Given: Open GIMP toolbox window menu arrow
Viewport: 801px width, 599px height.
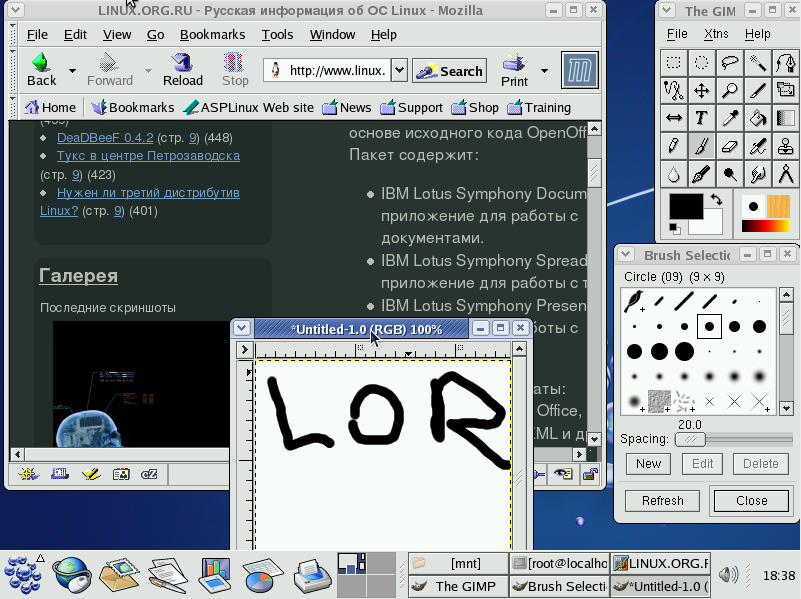Looking at the screenshot, I should (666, 10).
